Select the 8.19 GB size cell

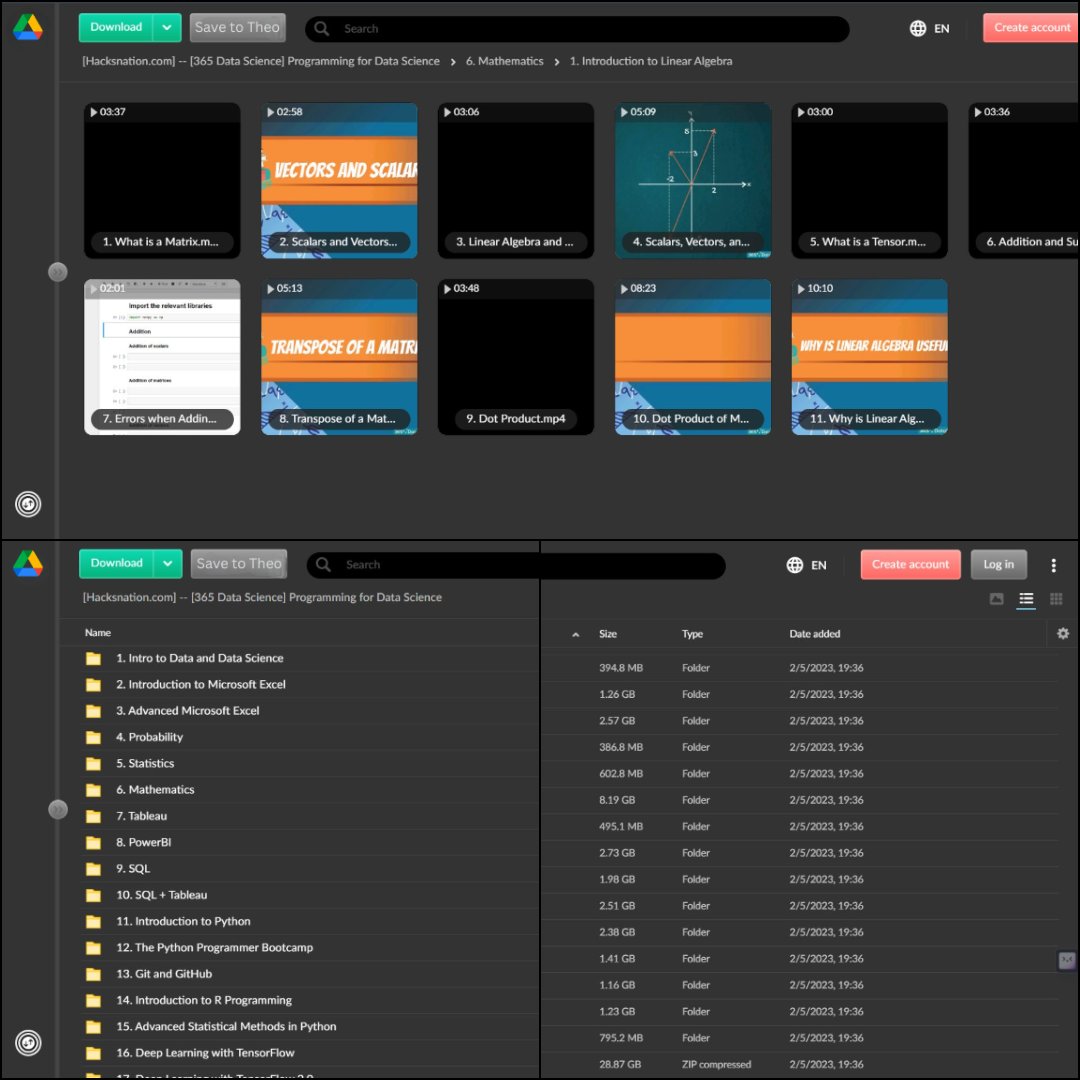tap(616, 800)
